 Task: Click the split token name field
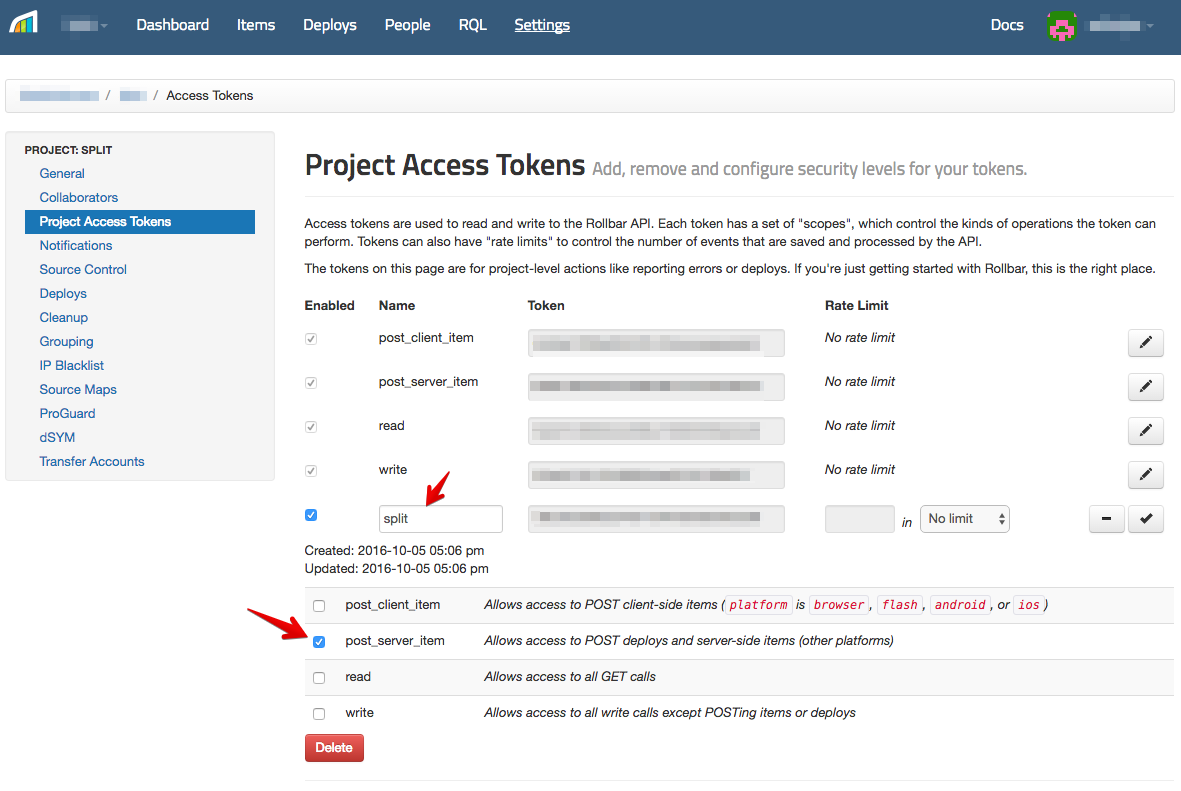440,519
